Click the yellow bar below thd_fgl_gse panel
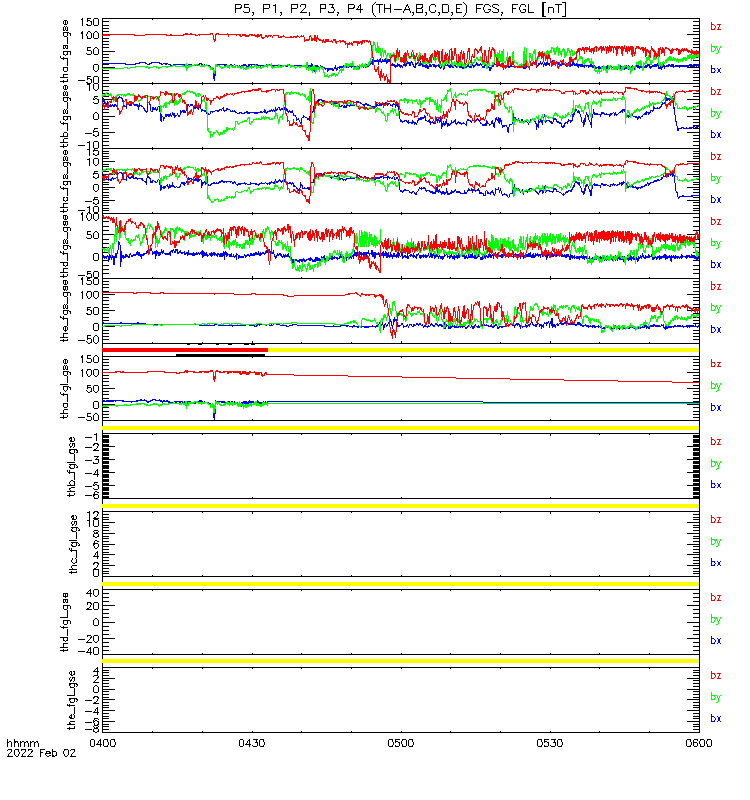 click(x=401, y=661)
